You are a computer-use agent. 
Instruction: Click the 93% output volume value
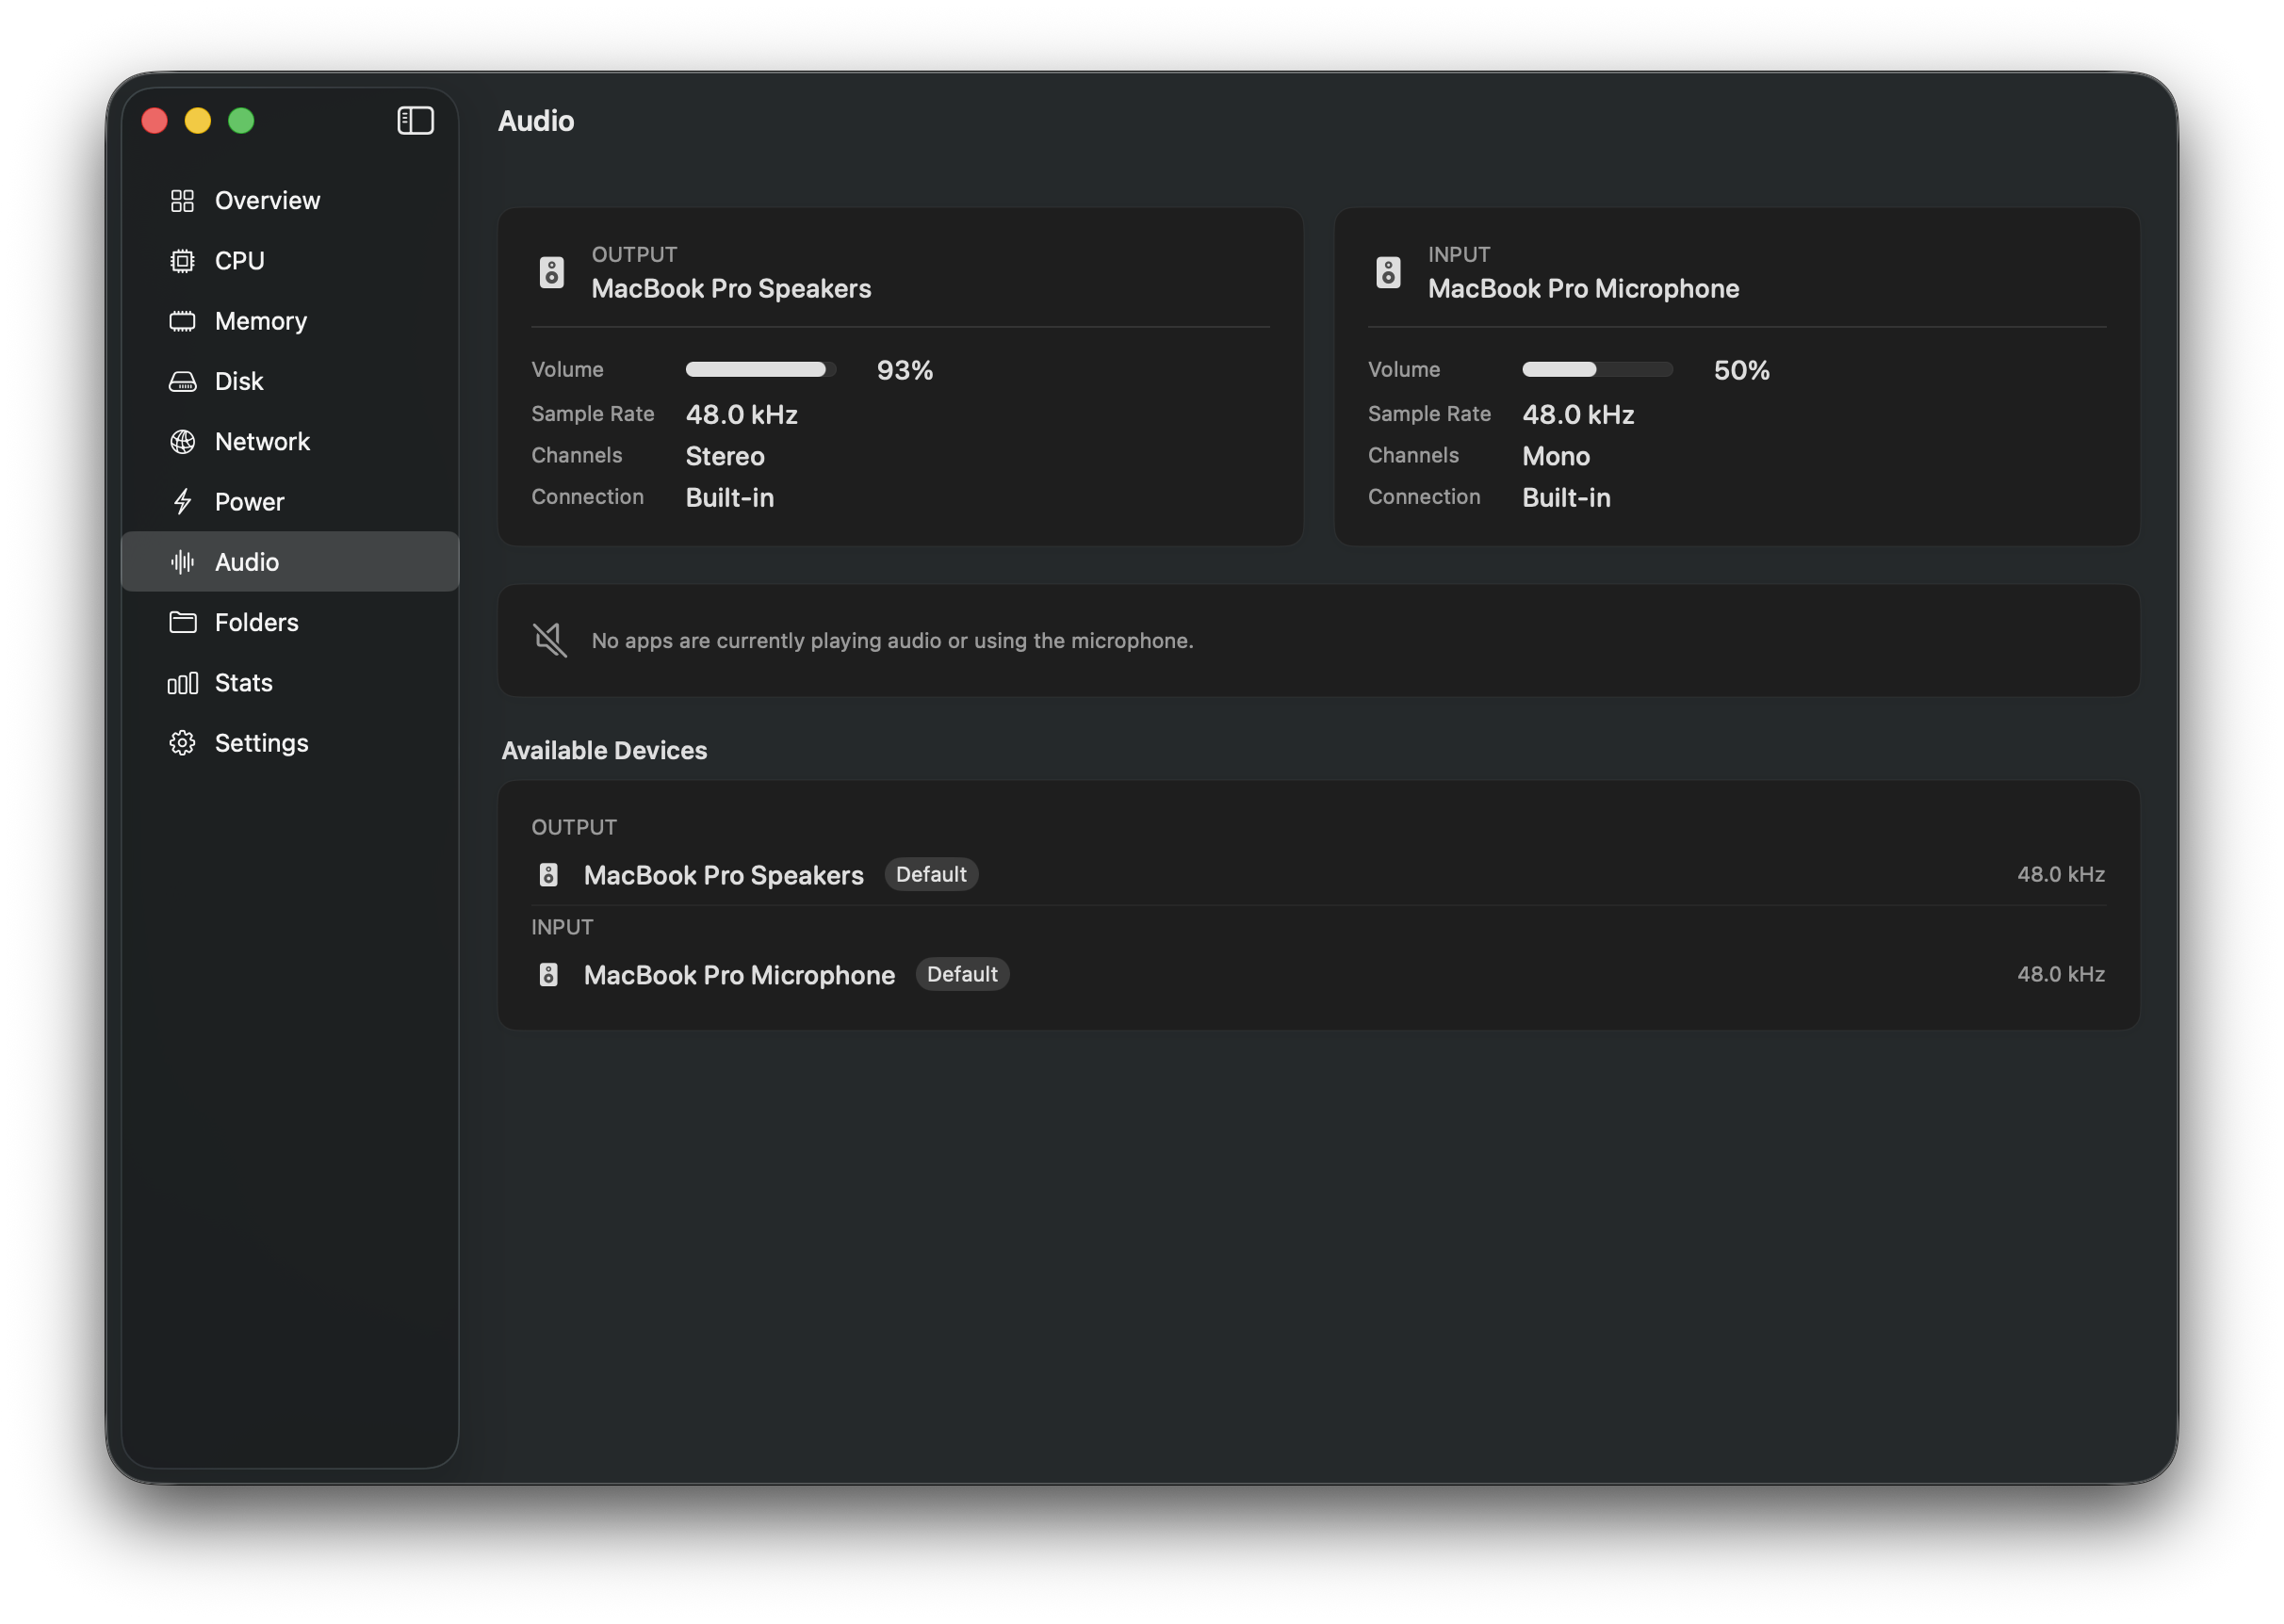(x=905, y=371)
